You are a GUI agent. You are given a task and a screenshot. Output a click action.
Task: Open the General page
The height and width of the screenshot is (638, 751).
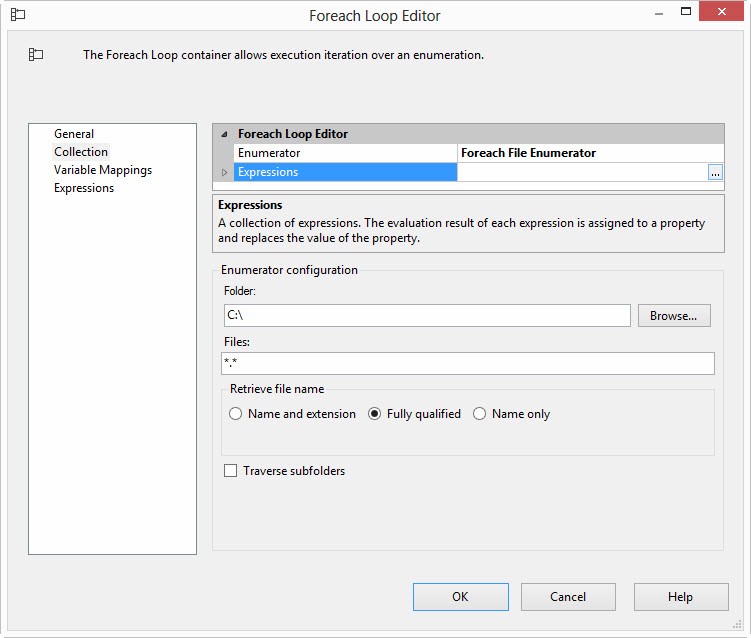[74, 134]
